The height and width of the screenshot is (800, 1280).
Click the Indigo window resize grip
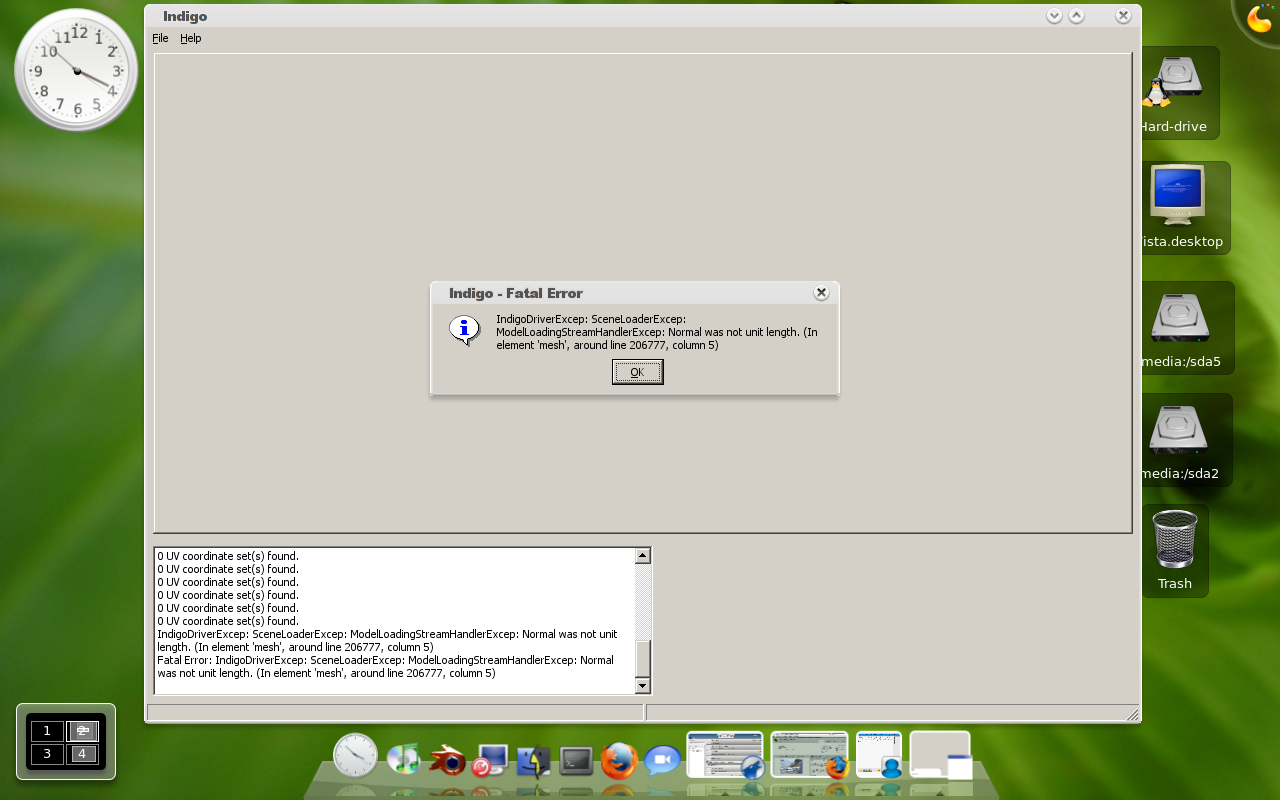pyautogui.click(x=1132, y=714)
